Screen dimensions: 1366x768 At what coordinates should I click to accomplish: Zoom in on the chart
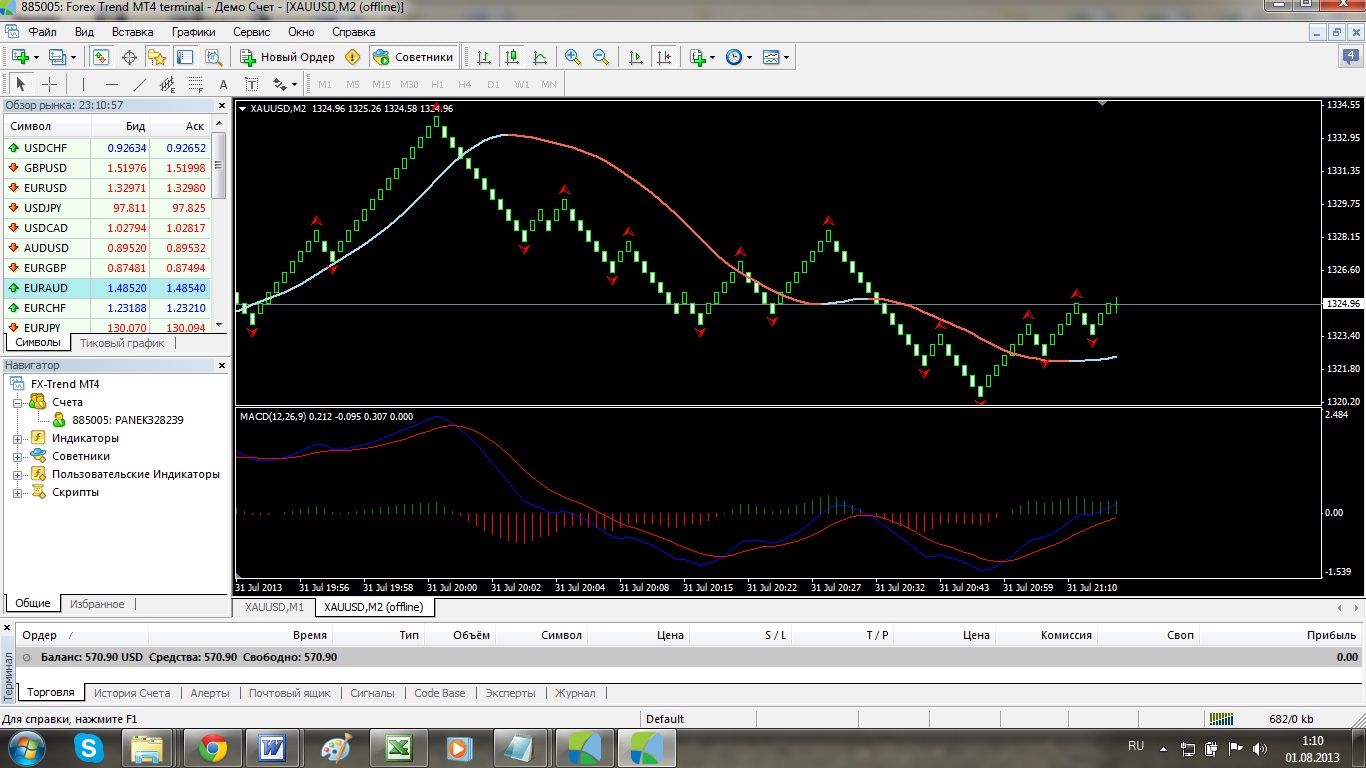tap(573, 57)
